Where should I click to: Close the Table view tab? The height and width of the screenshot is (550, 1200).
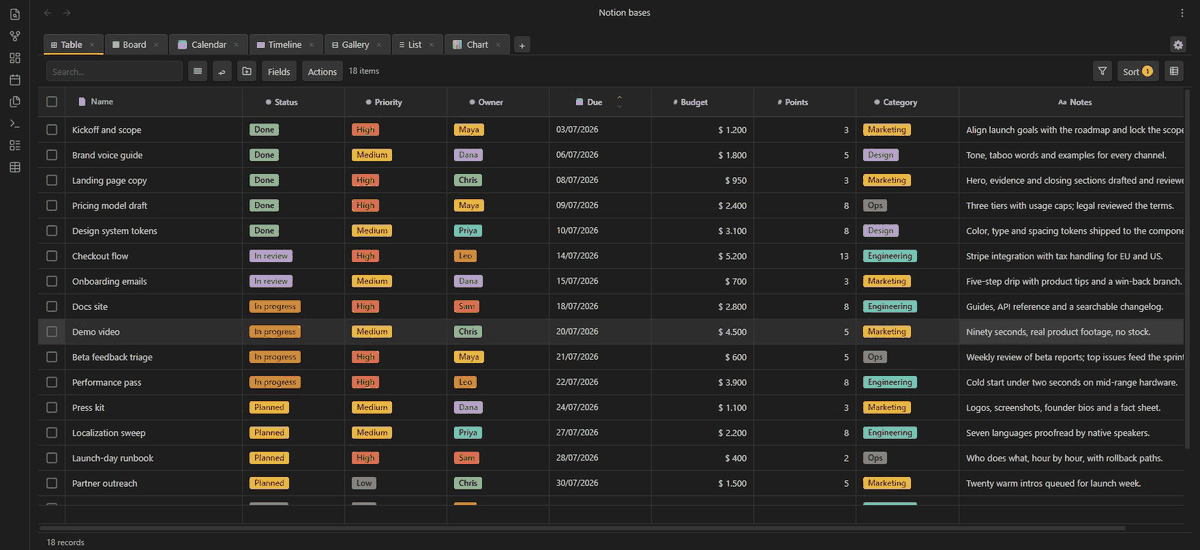[x=92, y=45]
